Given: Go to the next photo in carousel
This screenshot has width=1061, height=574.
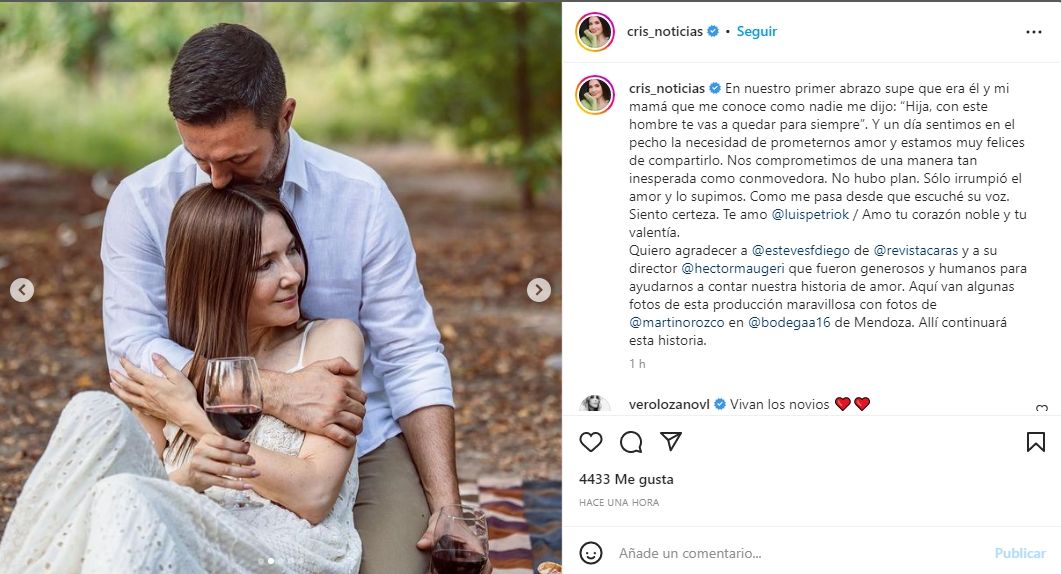Looking at the screenshot, I should [x=539, y=290].
